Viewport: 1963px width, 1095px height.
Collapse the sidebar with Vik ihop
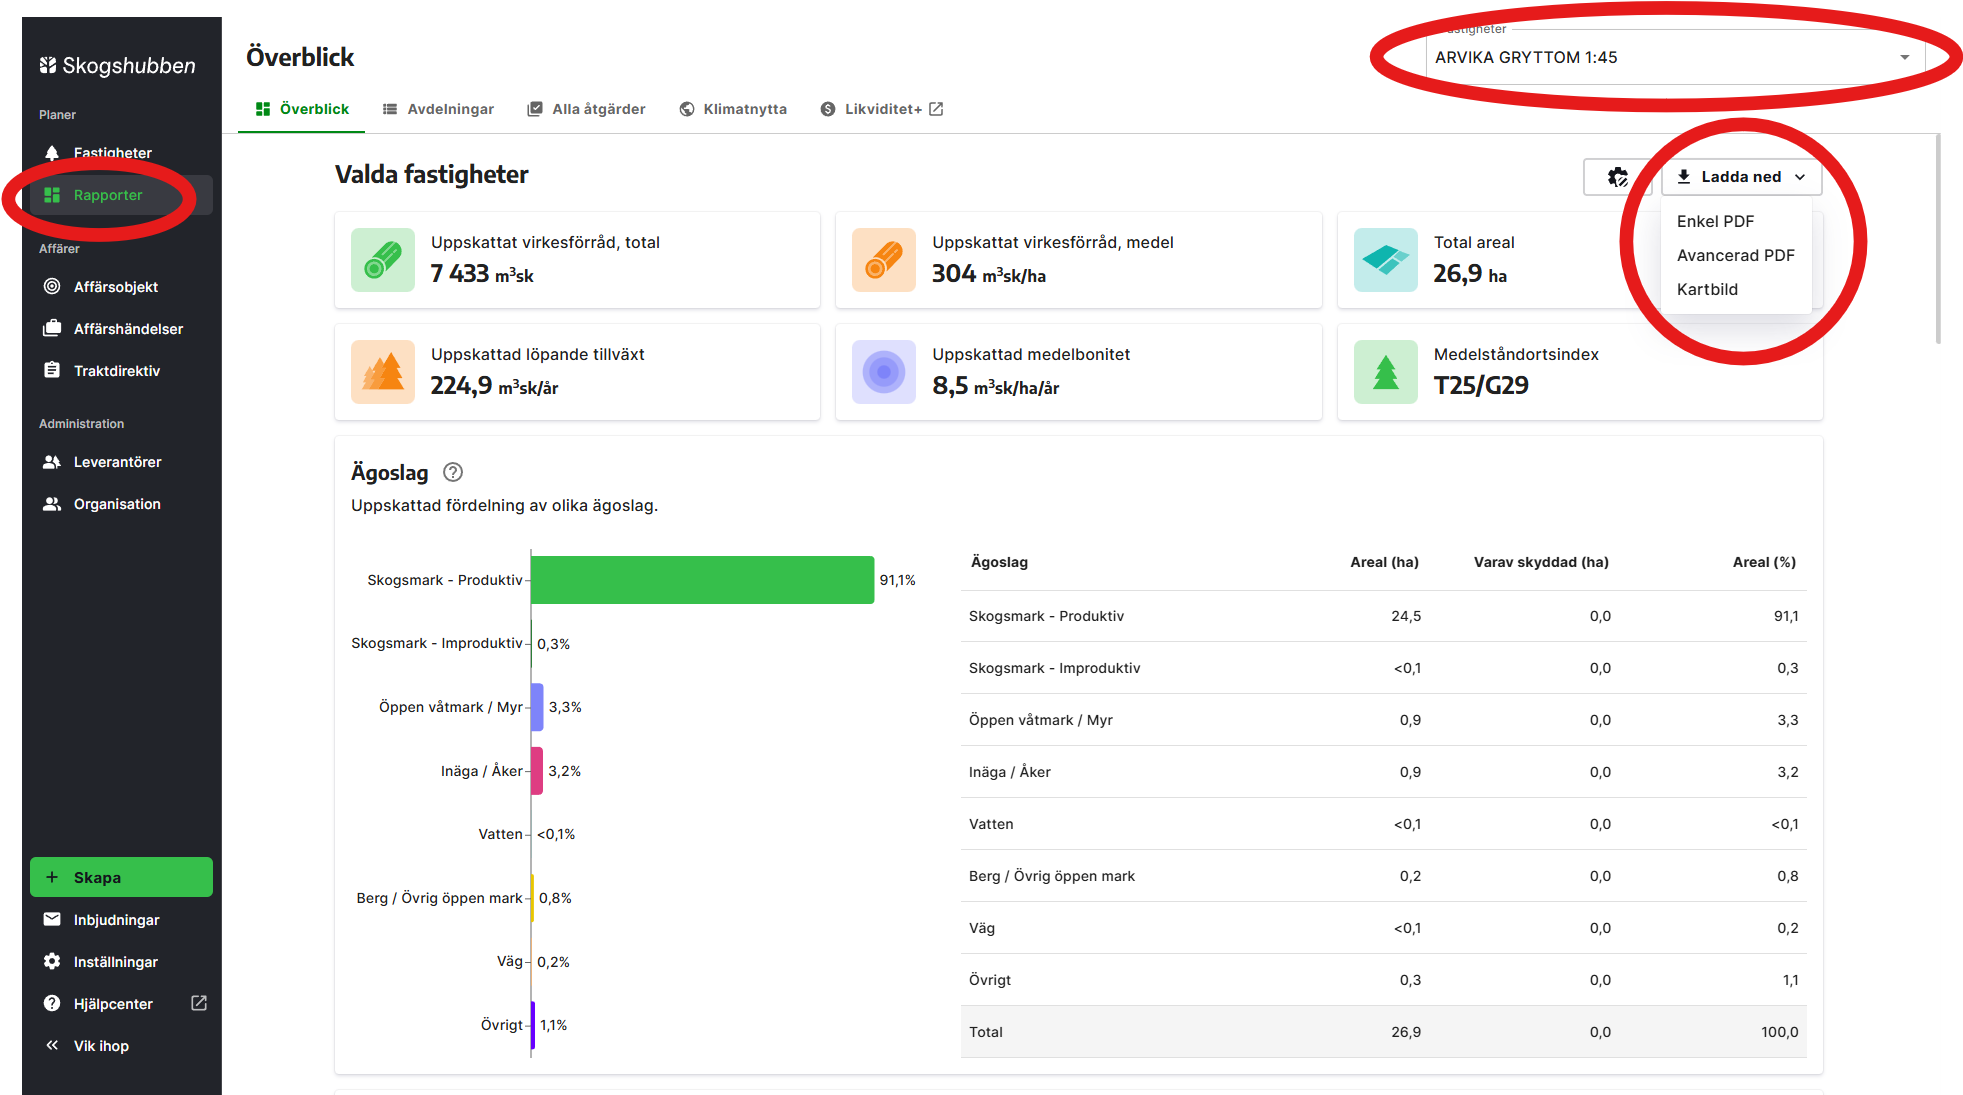(x=100, y=1046)
